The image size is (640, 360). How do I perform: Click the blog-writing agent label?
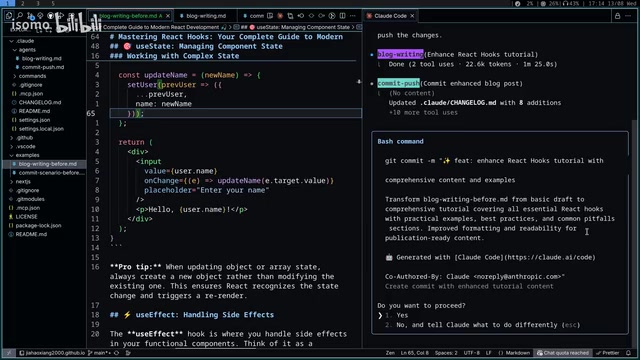pos(400,54)
